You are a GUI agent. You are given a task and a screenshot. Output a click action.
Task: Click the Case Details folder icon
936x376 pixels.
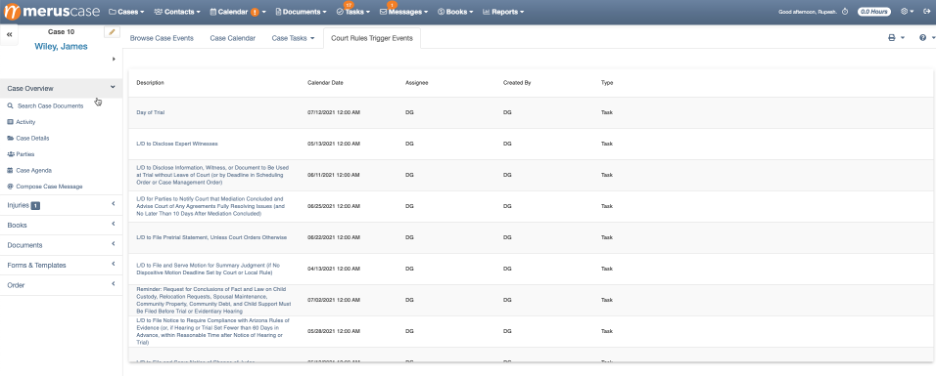[x=10, y=138]
